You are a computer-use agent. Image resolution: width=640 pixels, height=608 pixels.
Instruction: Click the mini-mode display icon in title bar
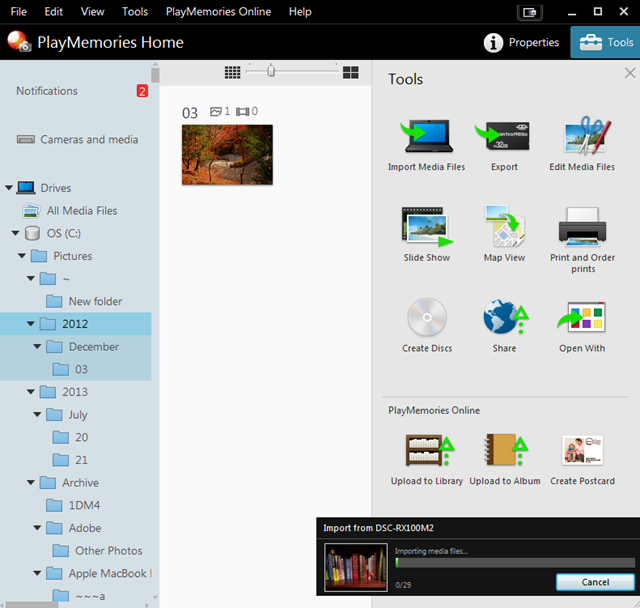529,12
